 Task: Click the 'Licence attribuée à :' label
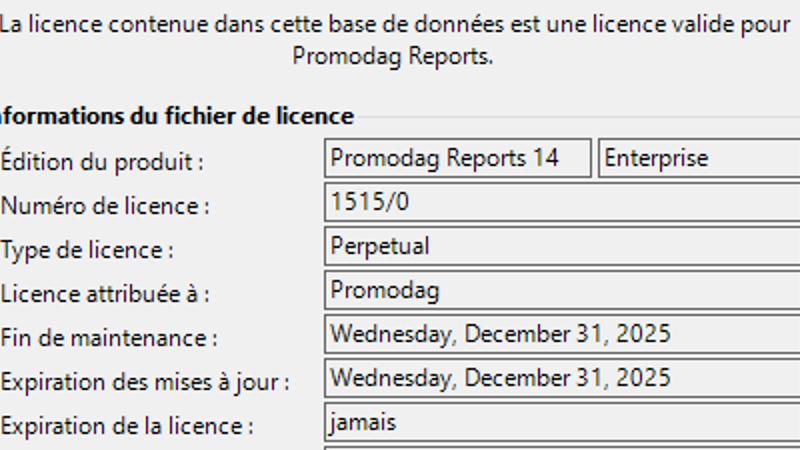(105, 294)
